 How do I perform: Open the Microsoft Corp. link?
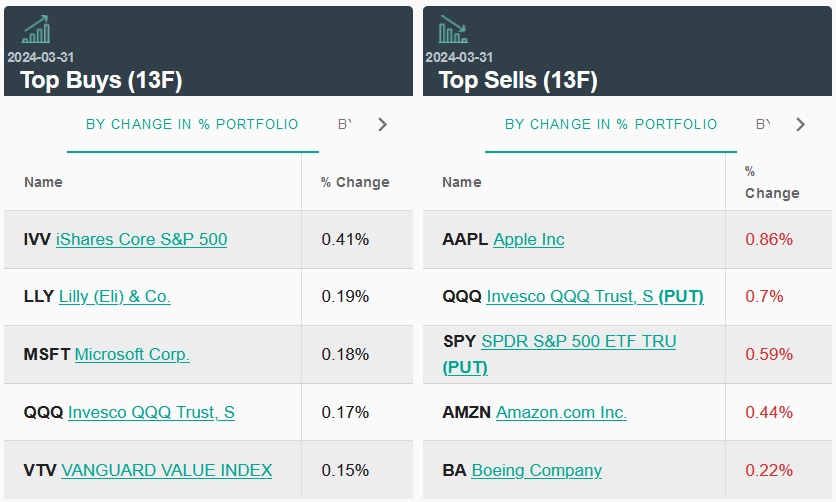[132, 354]
